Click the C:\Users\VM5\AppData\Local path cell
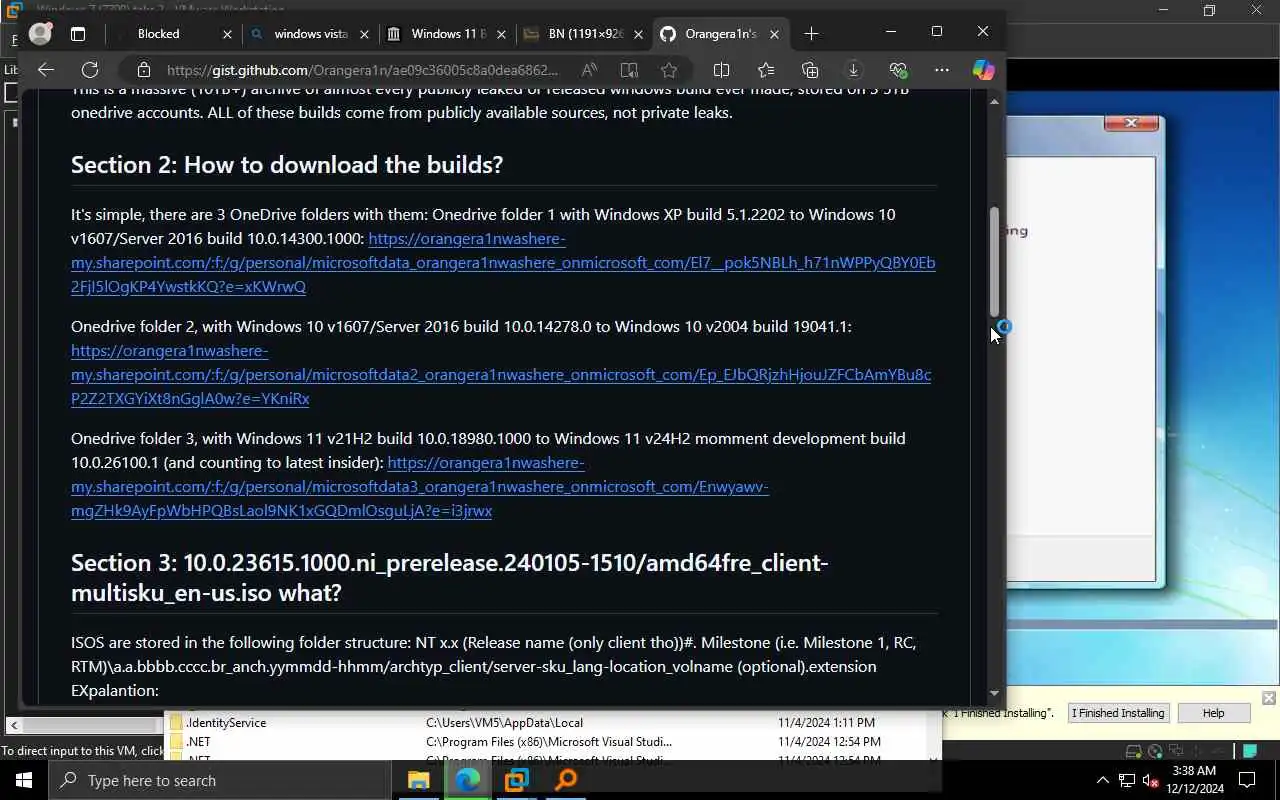This screenshot has width=1280, height=800. click(x=504, y=722)
